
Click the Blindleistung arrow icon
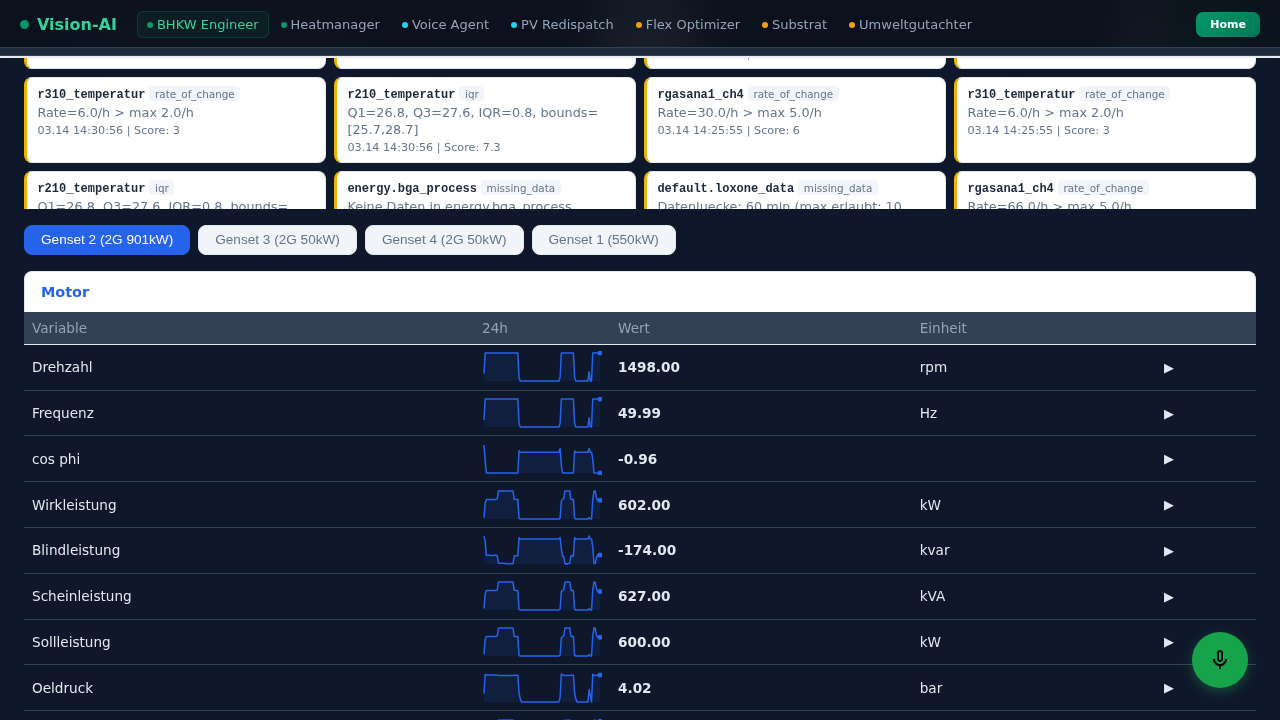(1168, 551)
